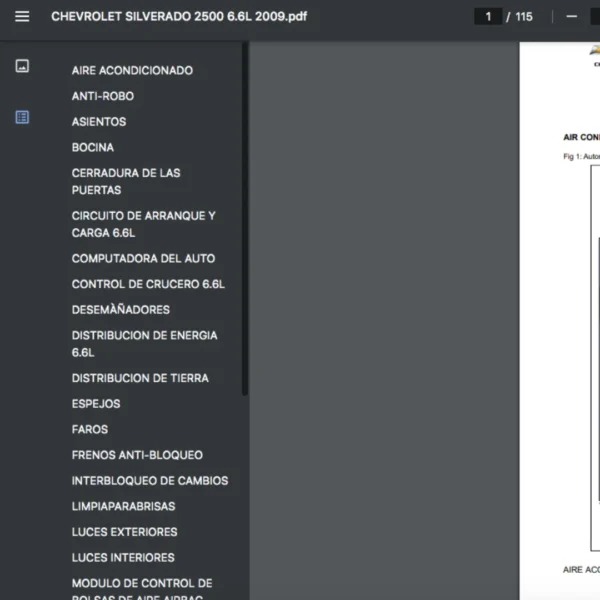Select COMPUTADORA DEL AUTO bookmark

(143, 258)
